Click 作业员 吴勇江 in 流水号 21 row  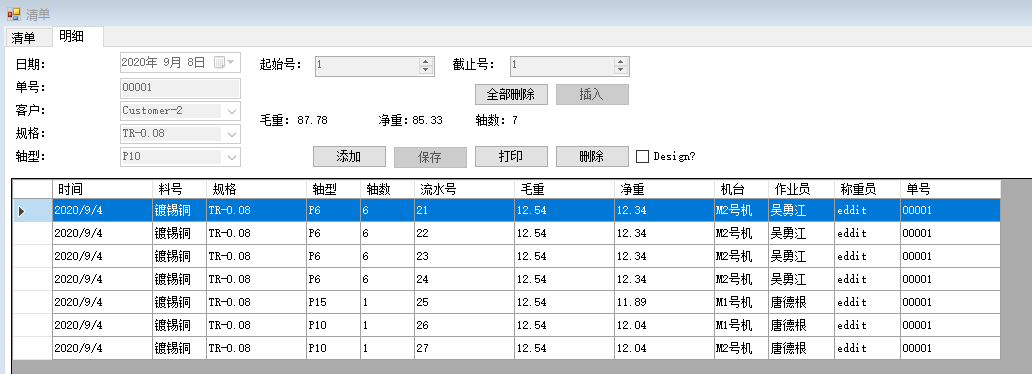[x=801, y=210]
